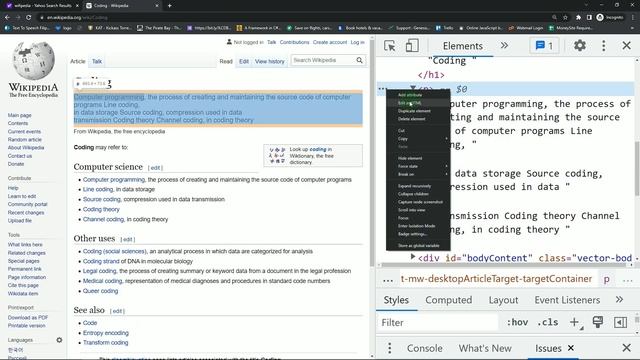Click the browser back arrow

7,17
